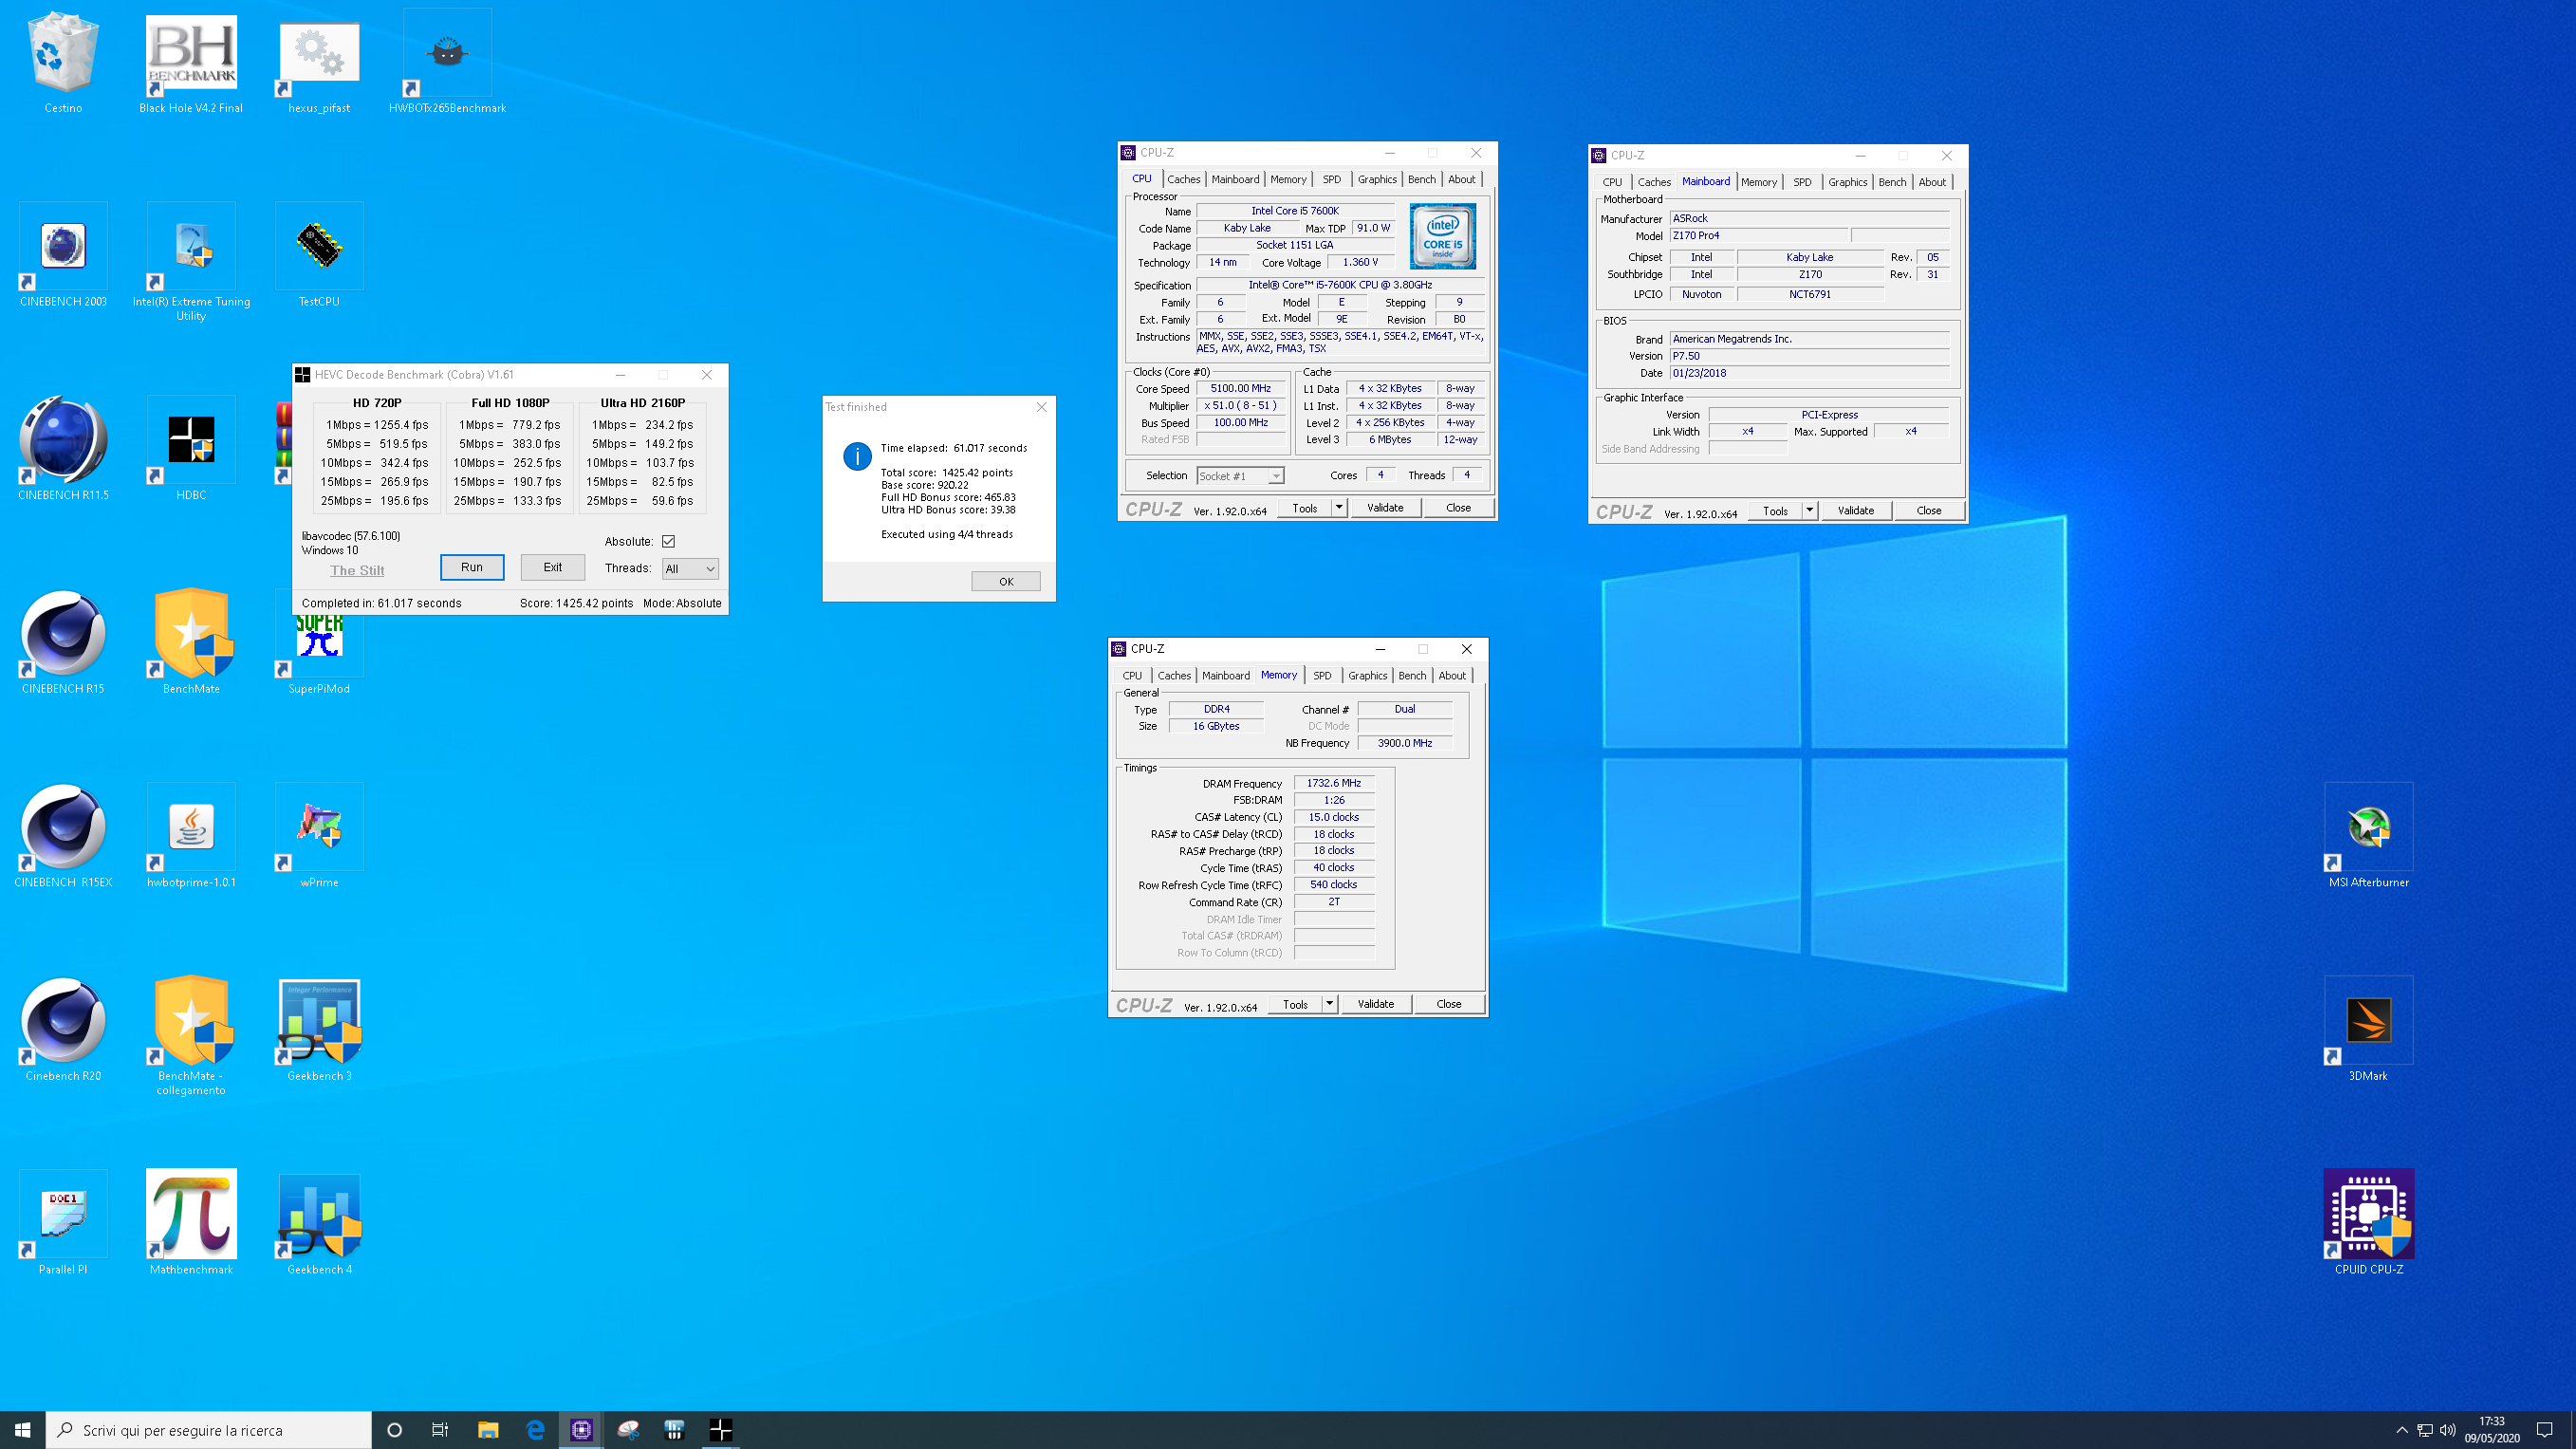The width and height of the screenshot is (2576, 1449).
Task: Launch TestCPU desktop icon
Action: [x=319, y=256]
